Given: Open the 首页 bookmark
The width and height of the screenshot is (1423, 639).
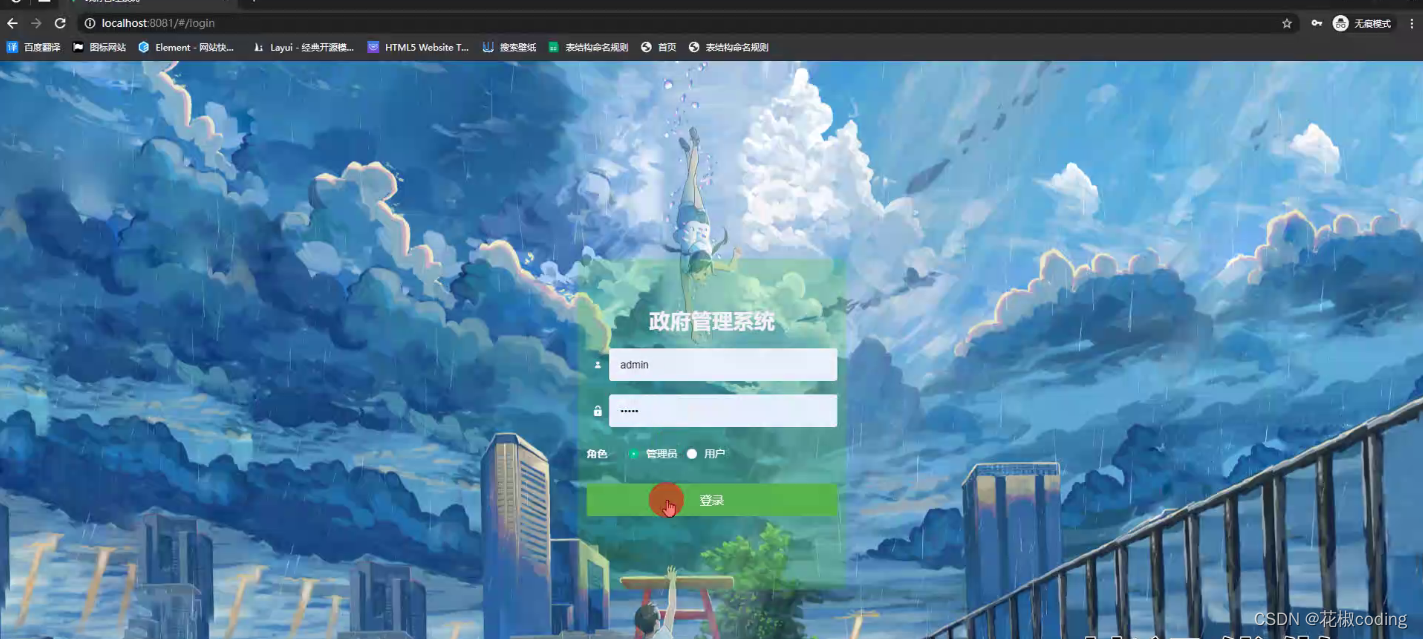Looking at the screenshot, I should click(660, 46).
